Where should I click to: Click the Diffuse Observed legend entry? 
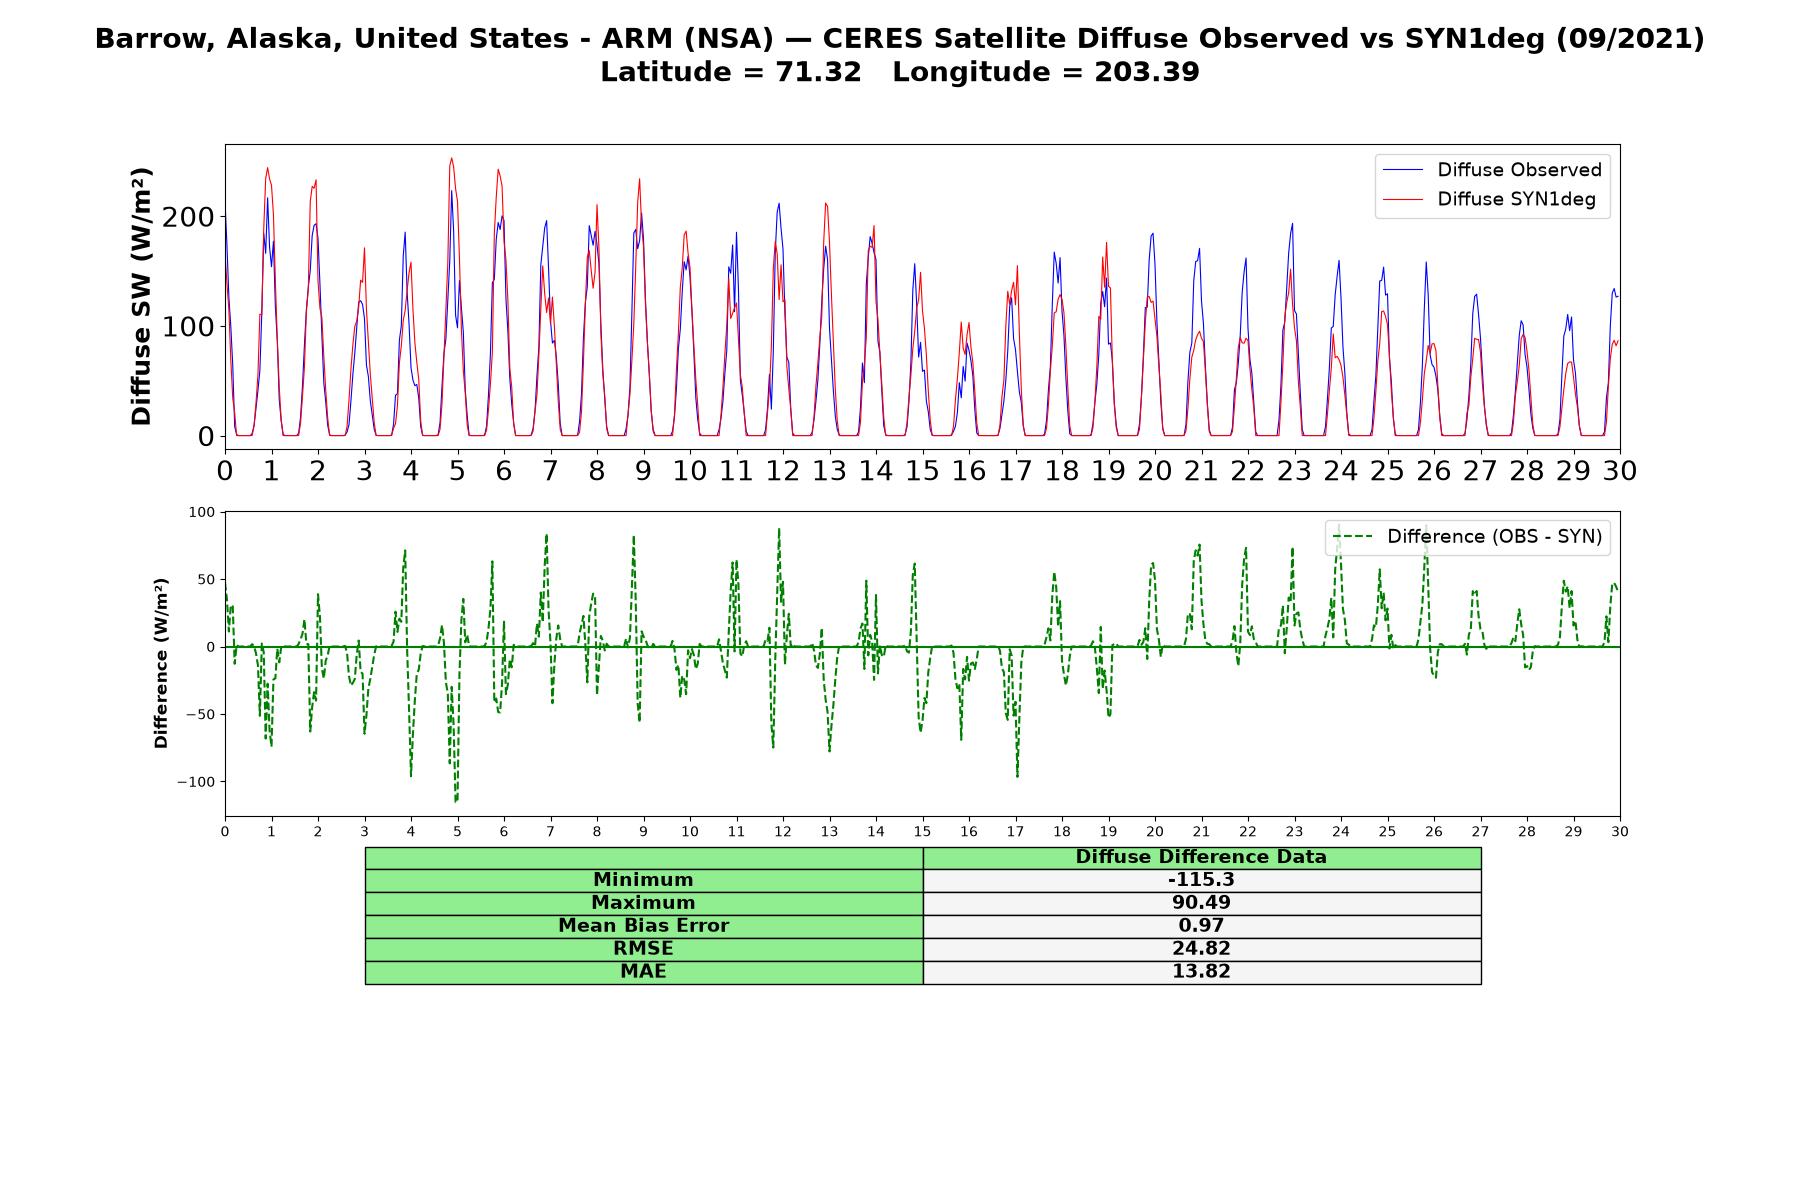[x=1492, y=170]
